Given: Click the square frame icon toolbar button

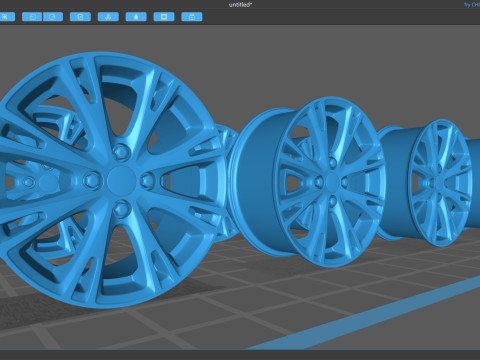Looking at the screenshot, I should (x=164, y=17).
